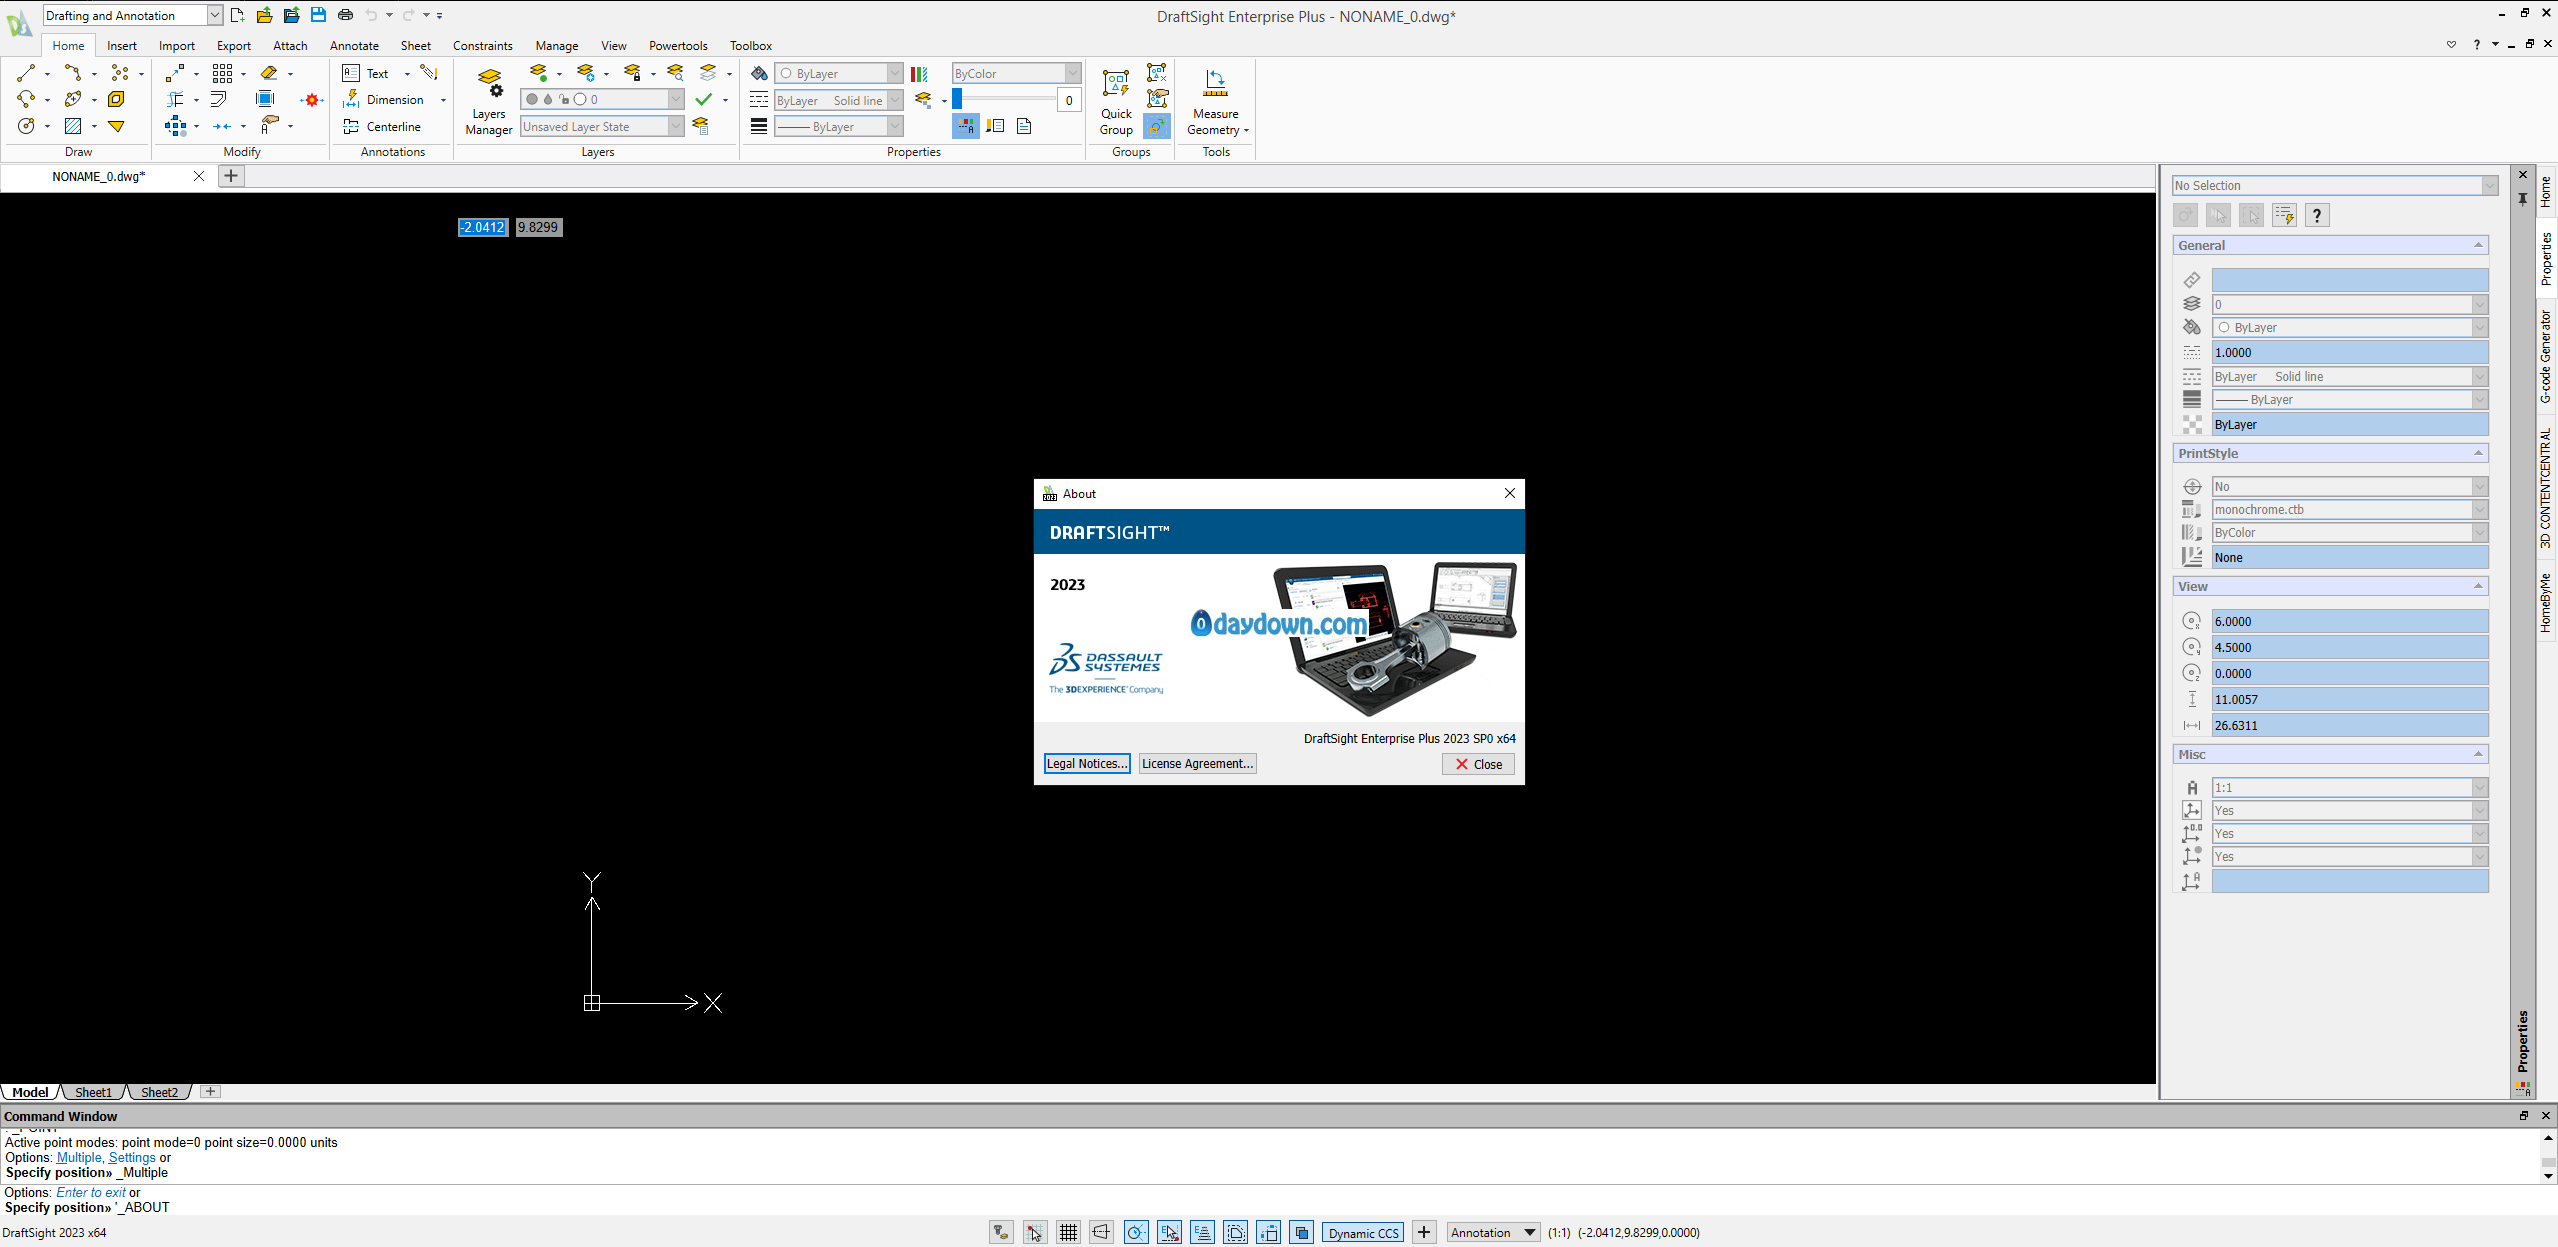This screenshot has height=1247, width=2558.
Task: Click the Print icon in quick access toolbar
Action: coord(346,15)
